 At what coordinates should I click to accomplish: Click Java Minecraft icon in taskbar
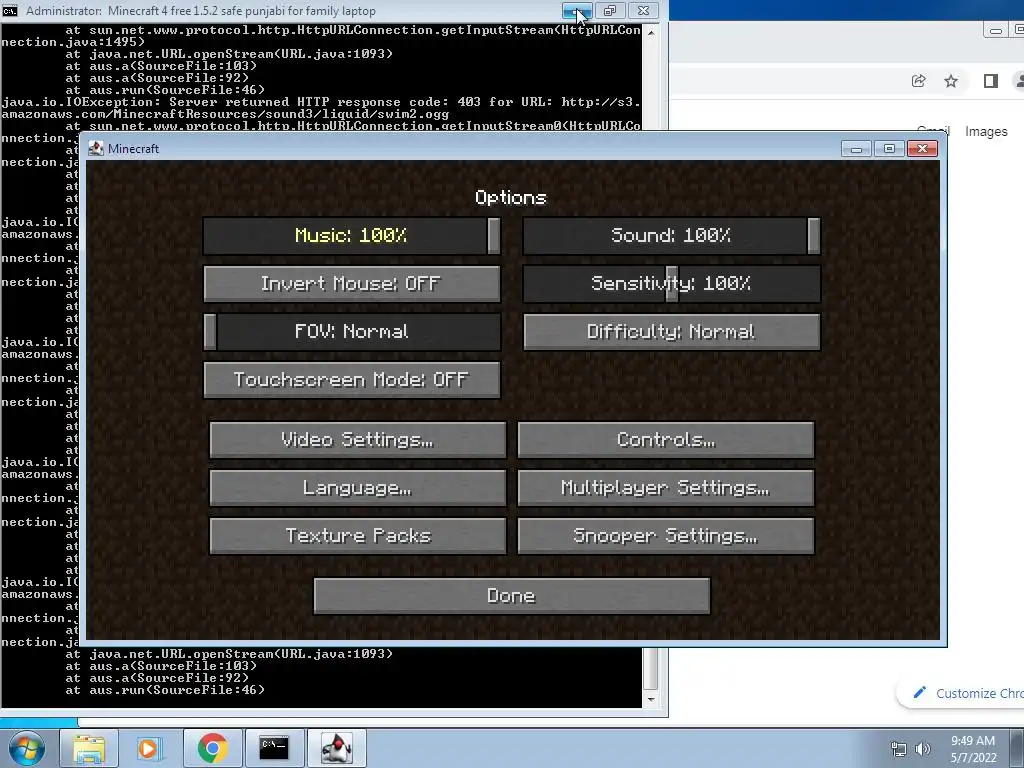pyautogui.click(x=336, y=748)
